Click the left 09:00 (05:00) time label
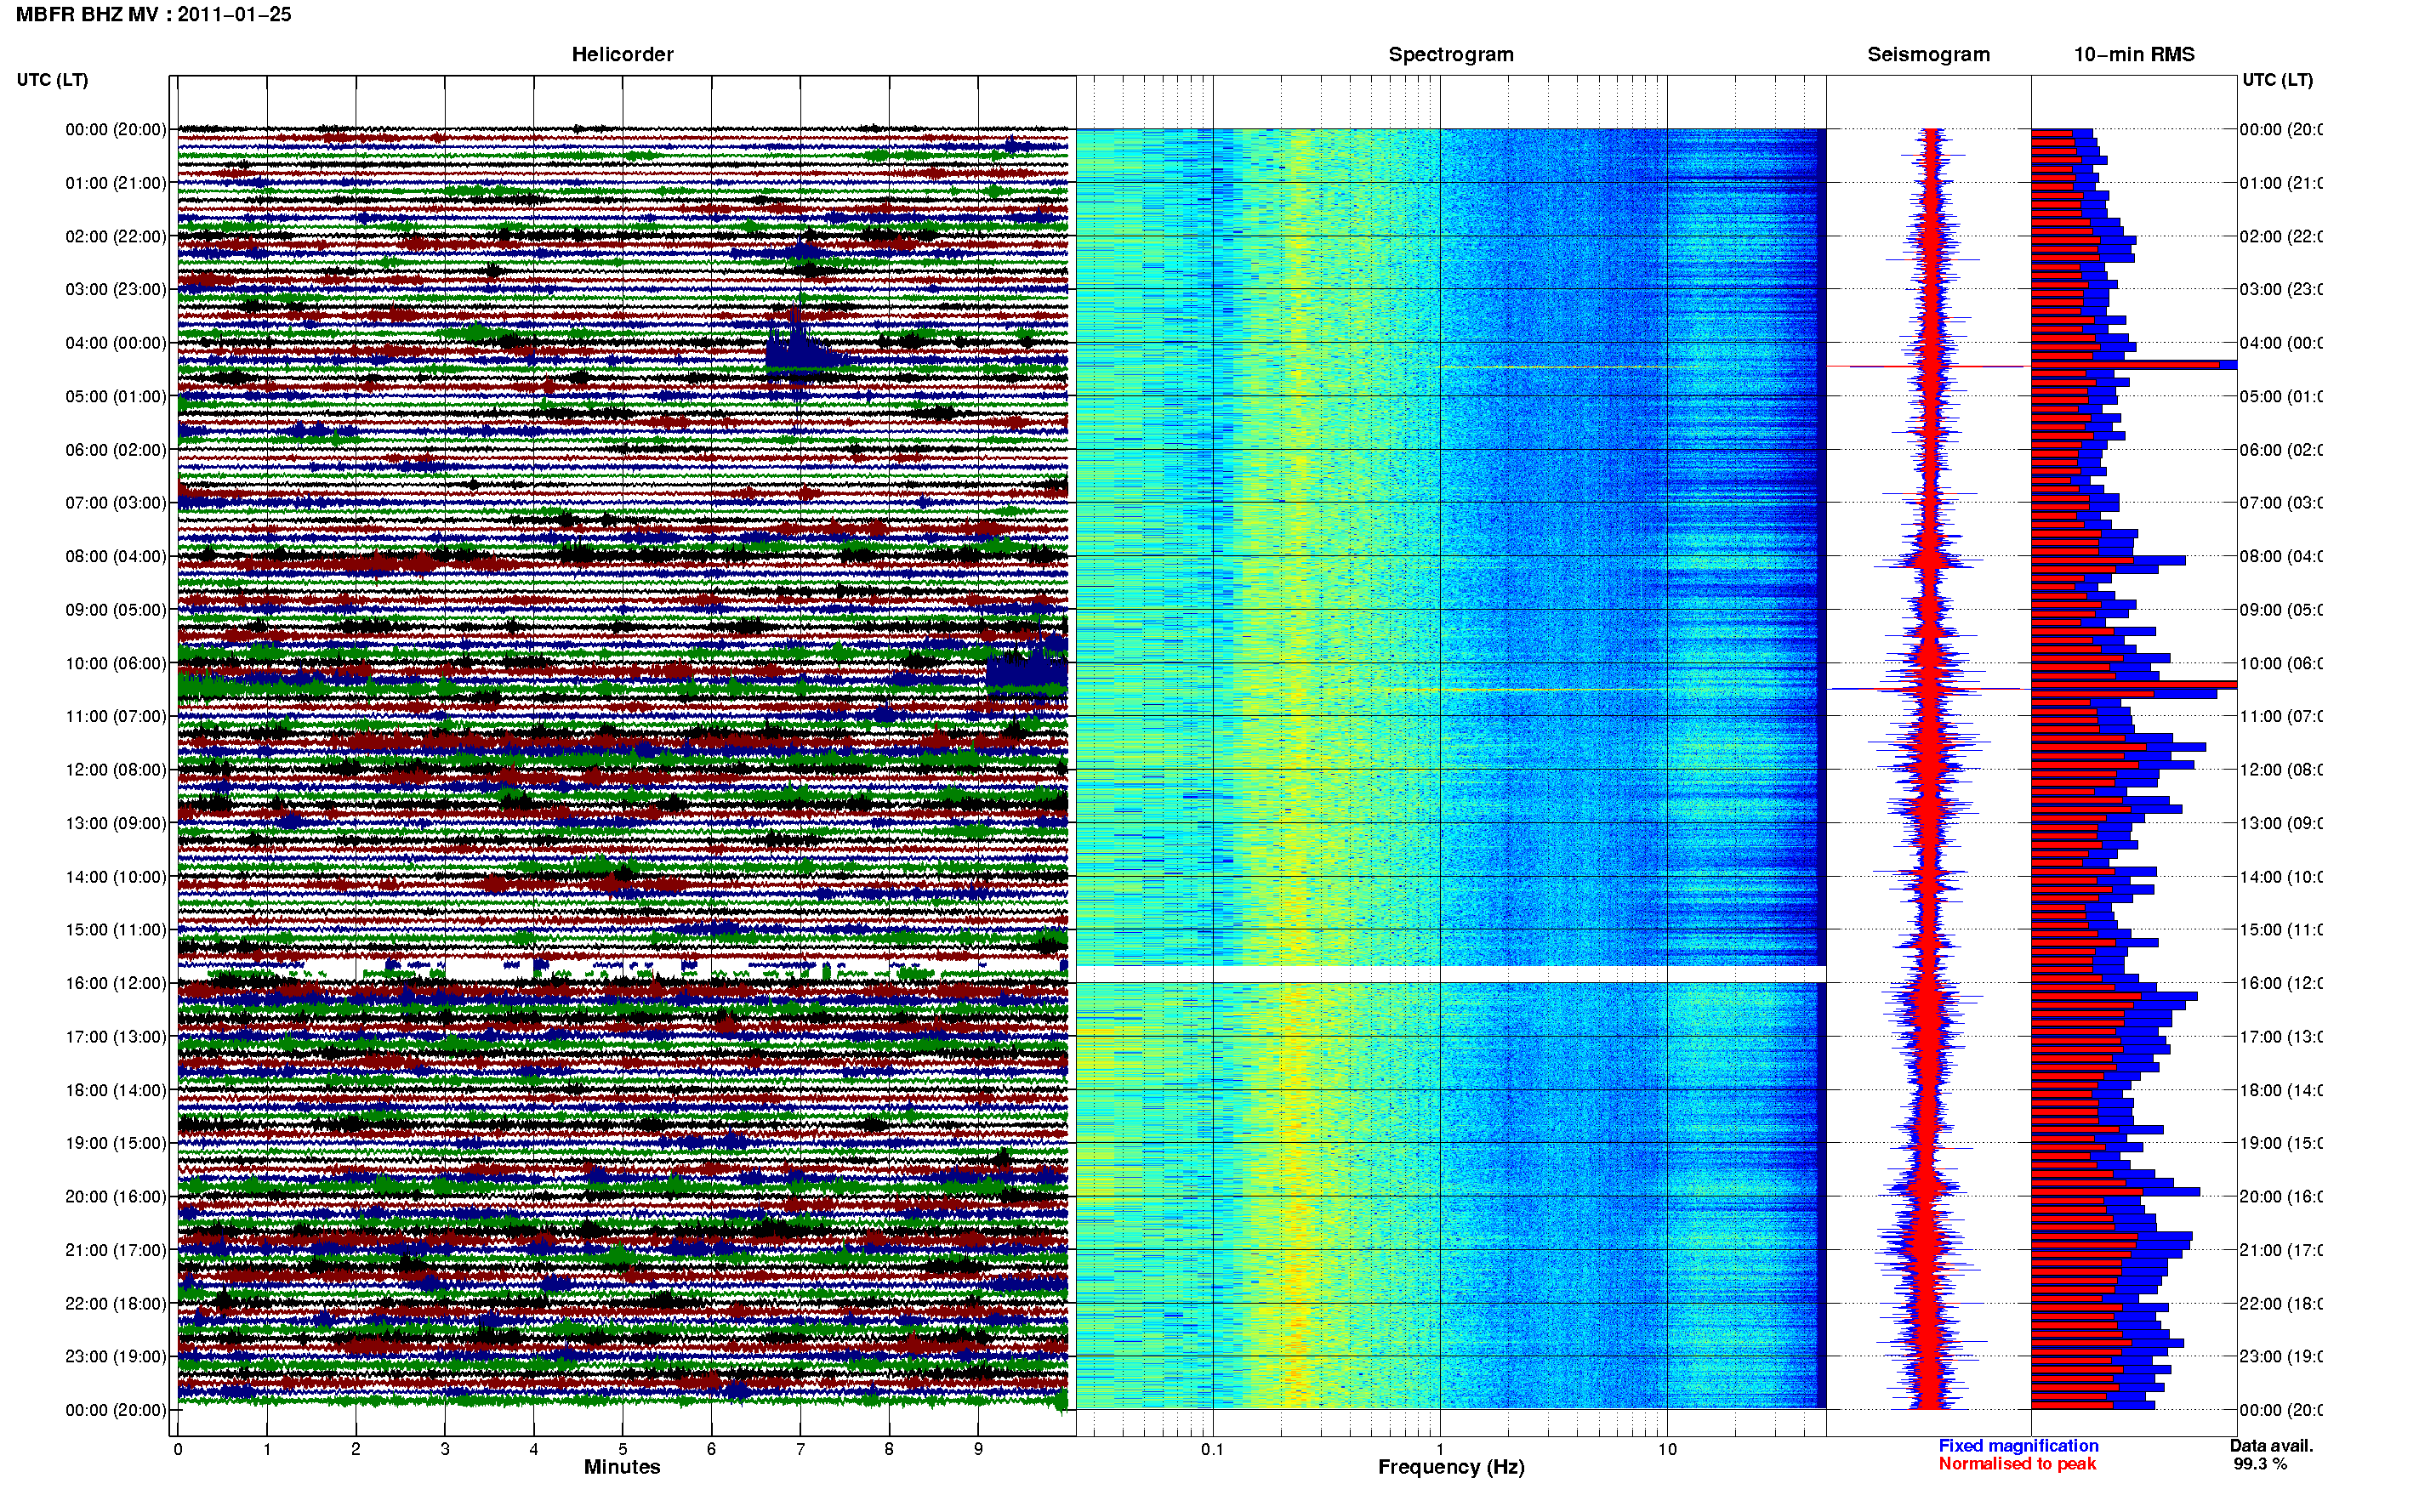 point(116,609)
